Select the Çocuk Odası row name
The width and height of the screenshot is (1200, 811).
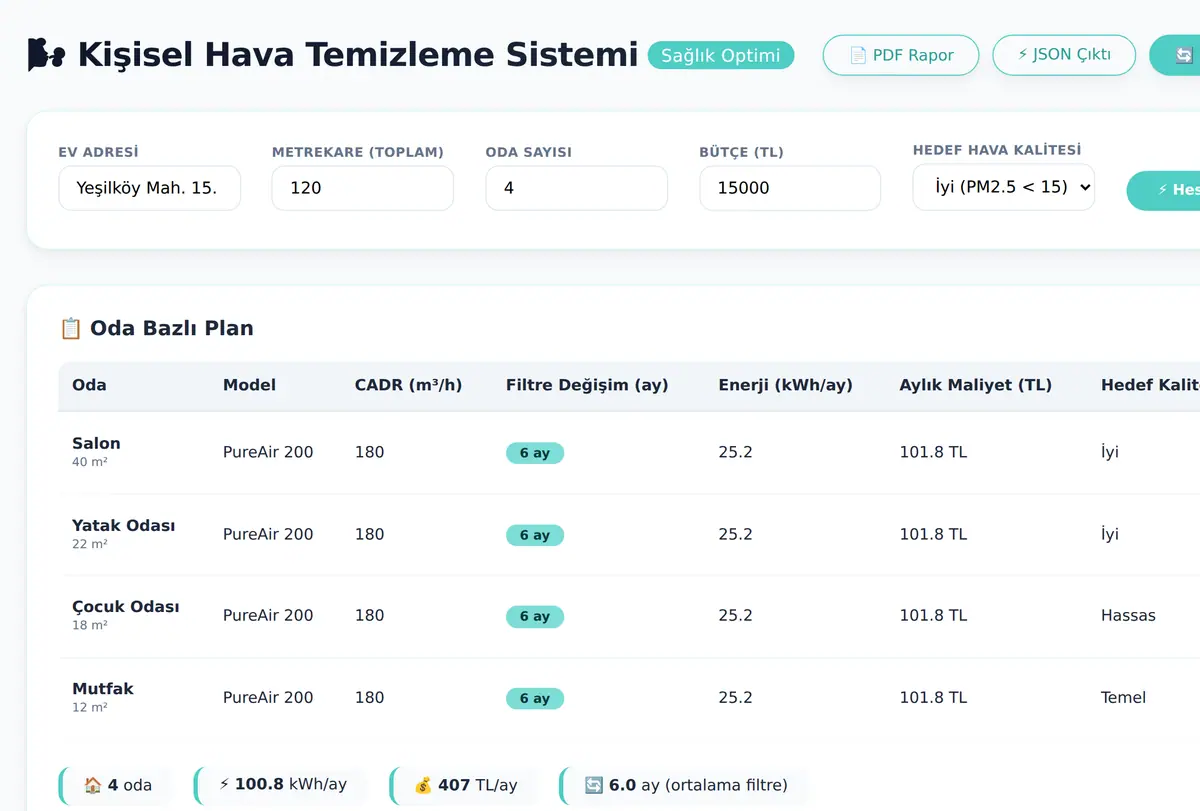pyautogui.click(x=126, y=607)
